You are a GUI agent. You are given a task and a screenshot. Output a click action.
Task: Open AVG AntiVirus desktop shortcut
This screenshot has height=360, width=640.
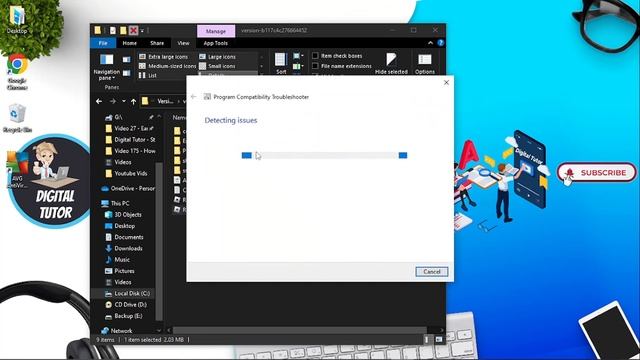tap(17, 170)
